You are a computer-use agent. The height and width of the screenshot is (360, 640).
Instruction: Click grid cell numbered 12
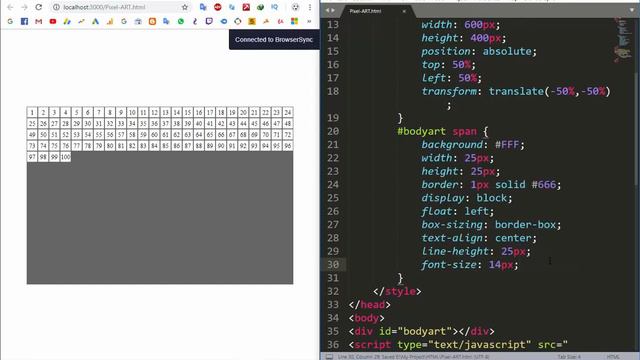[x=154, y=112]
